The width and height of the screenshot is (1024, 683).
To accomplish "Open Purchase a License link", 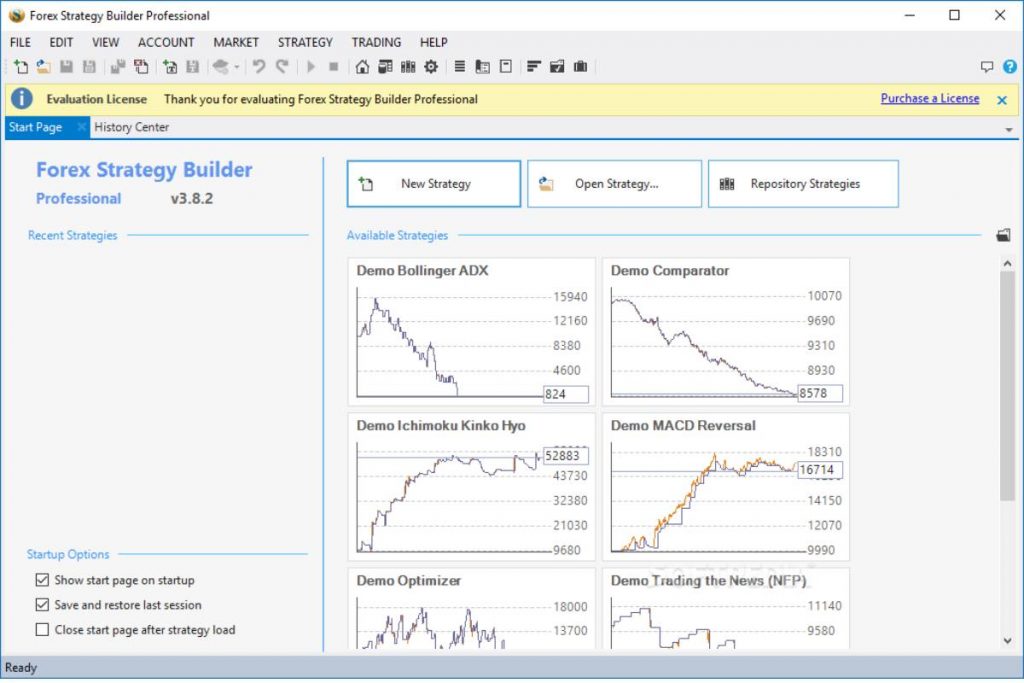I will tap(930, 99).
